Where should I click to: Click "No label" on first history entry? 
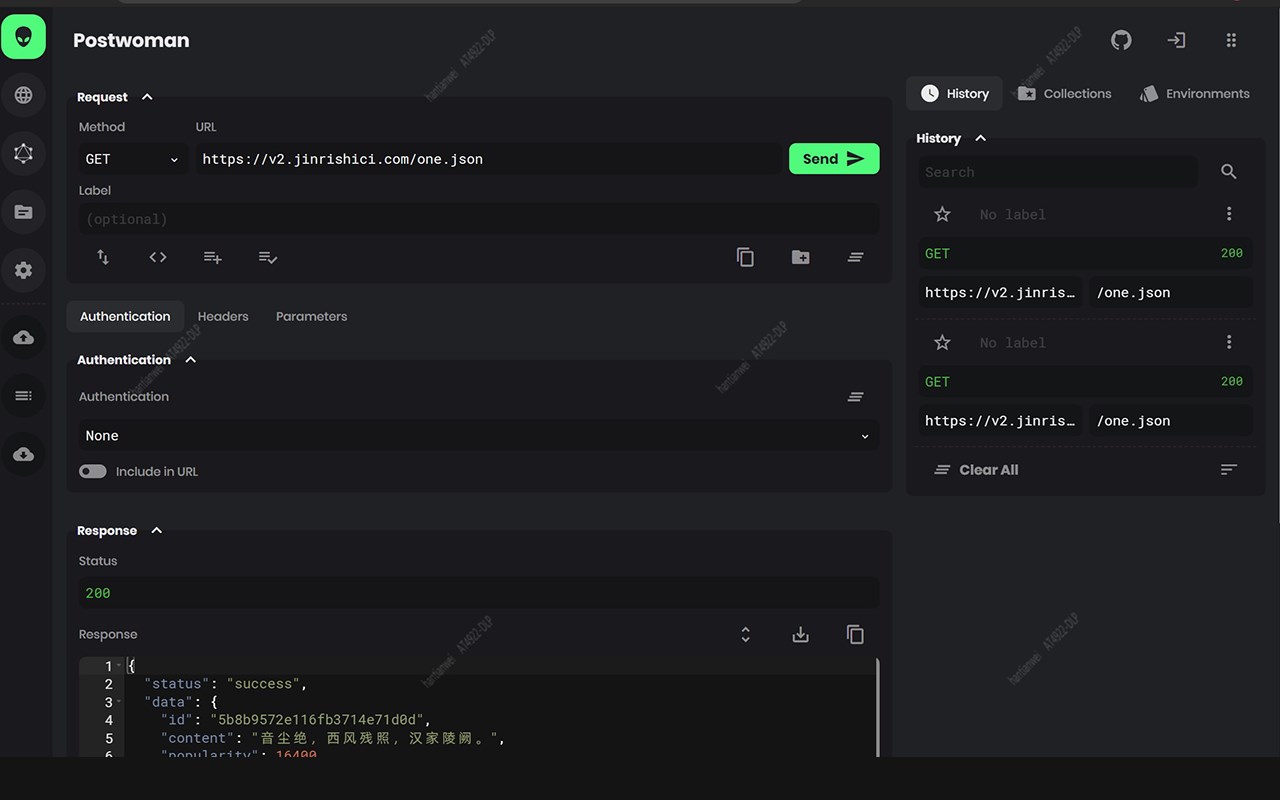[1013, 214]
